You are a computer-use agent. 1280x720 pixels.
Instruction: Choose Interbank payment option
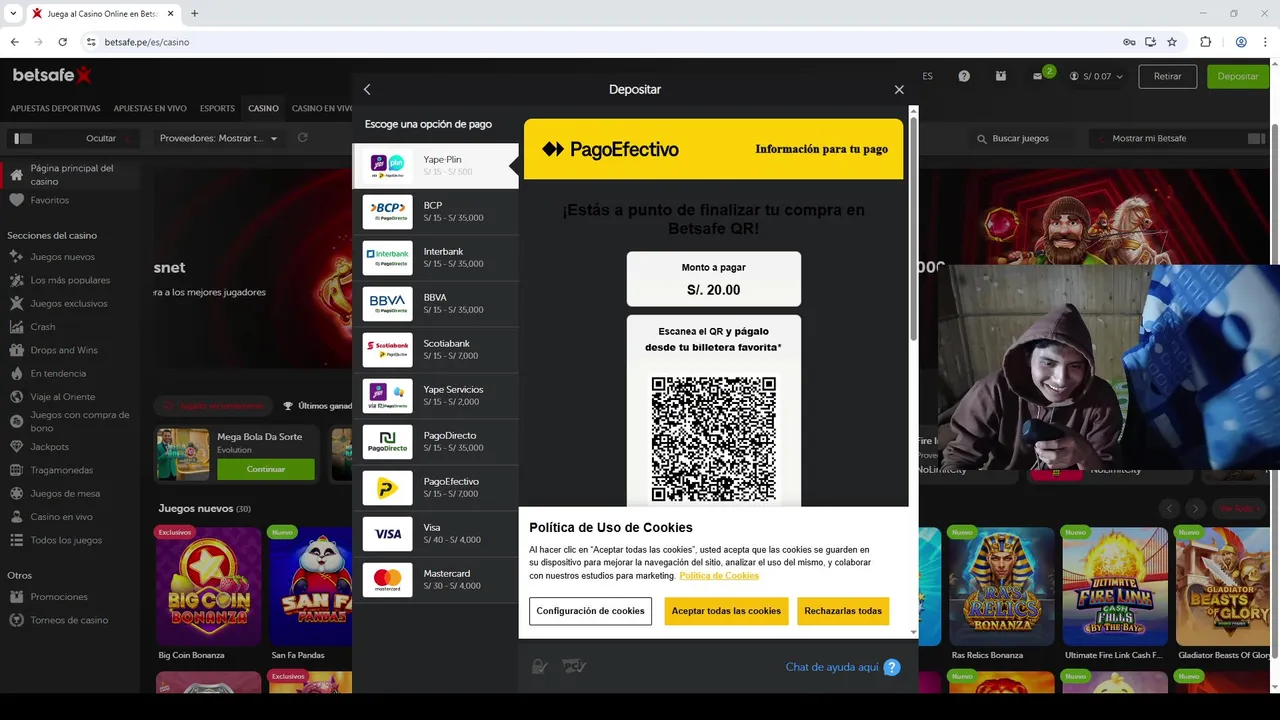[x=435, y=258]
